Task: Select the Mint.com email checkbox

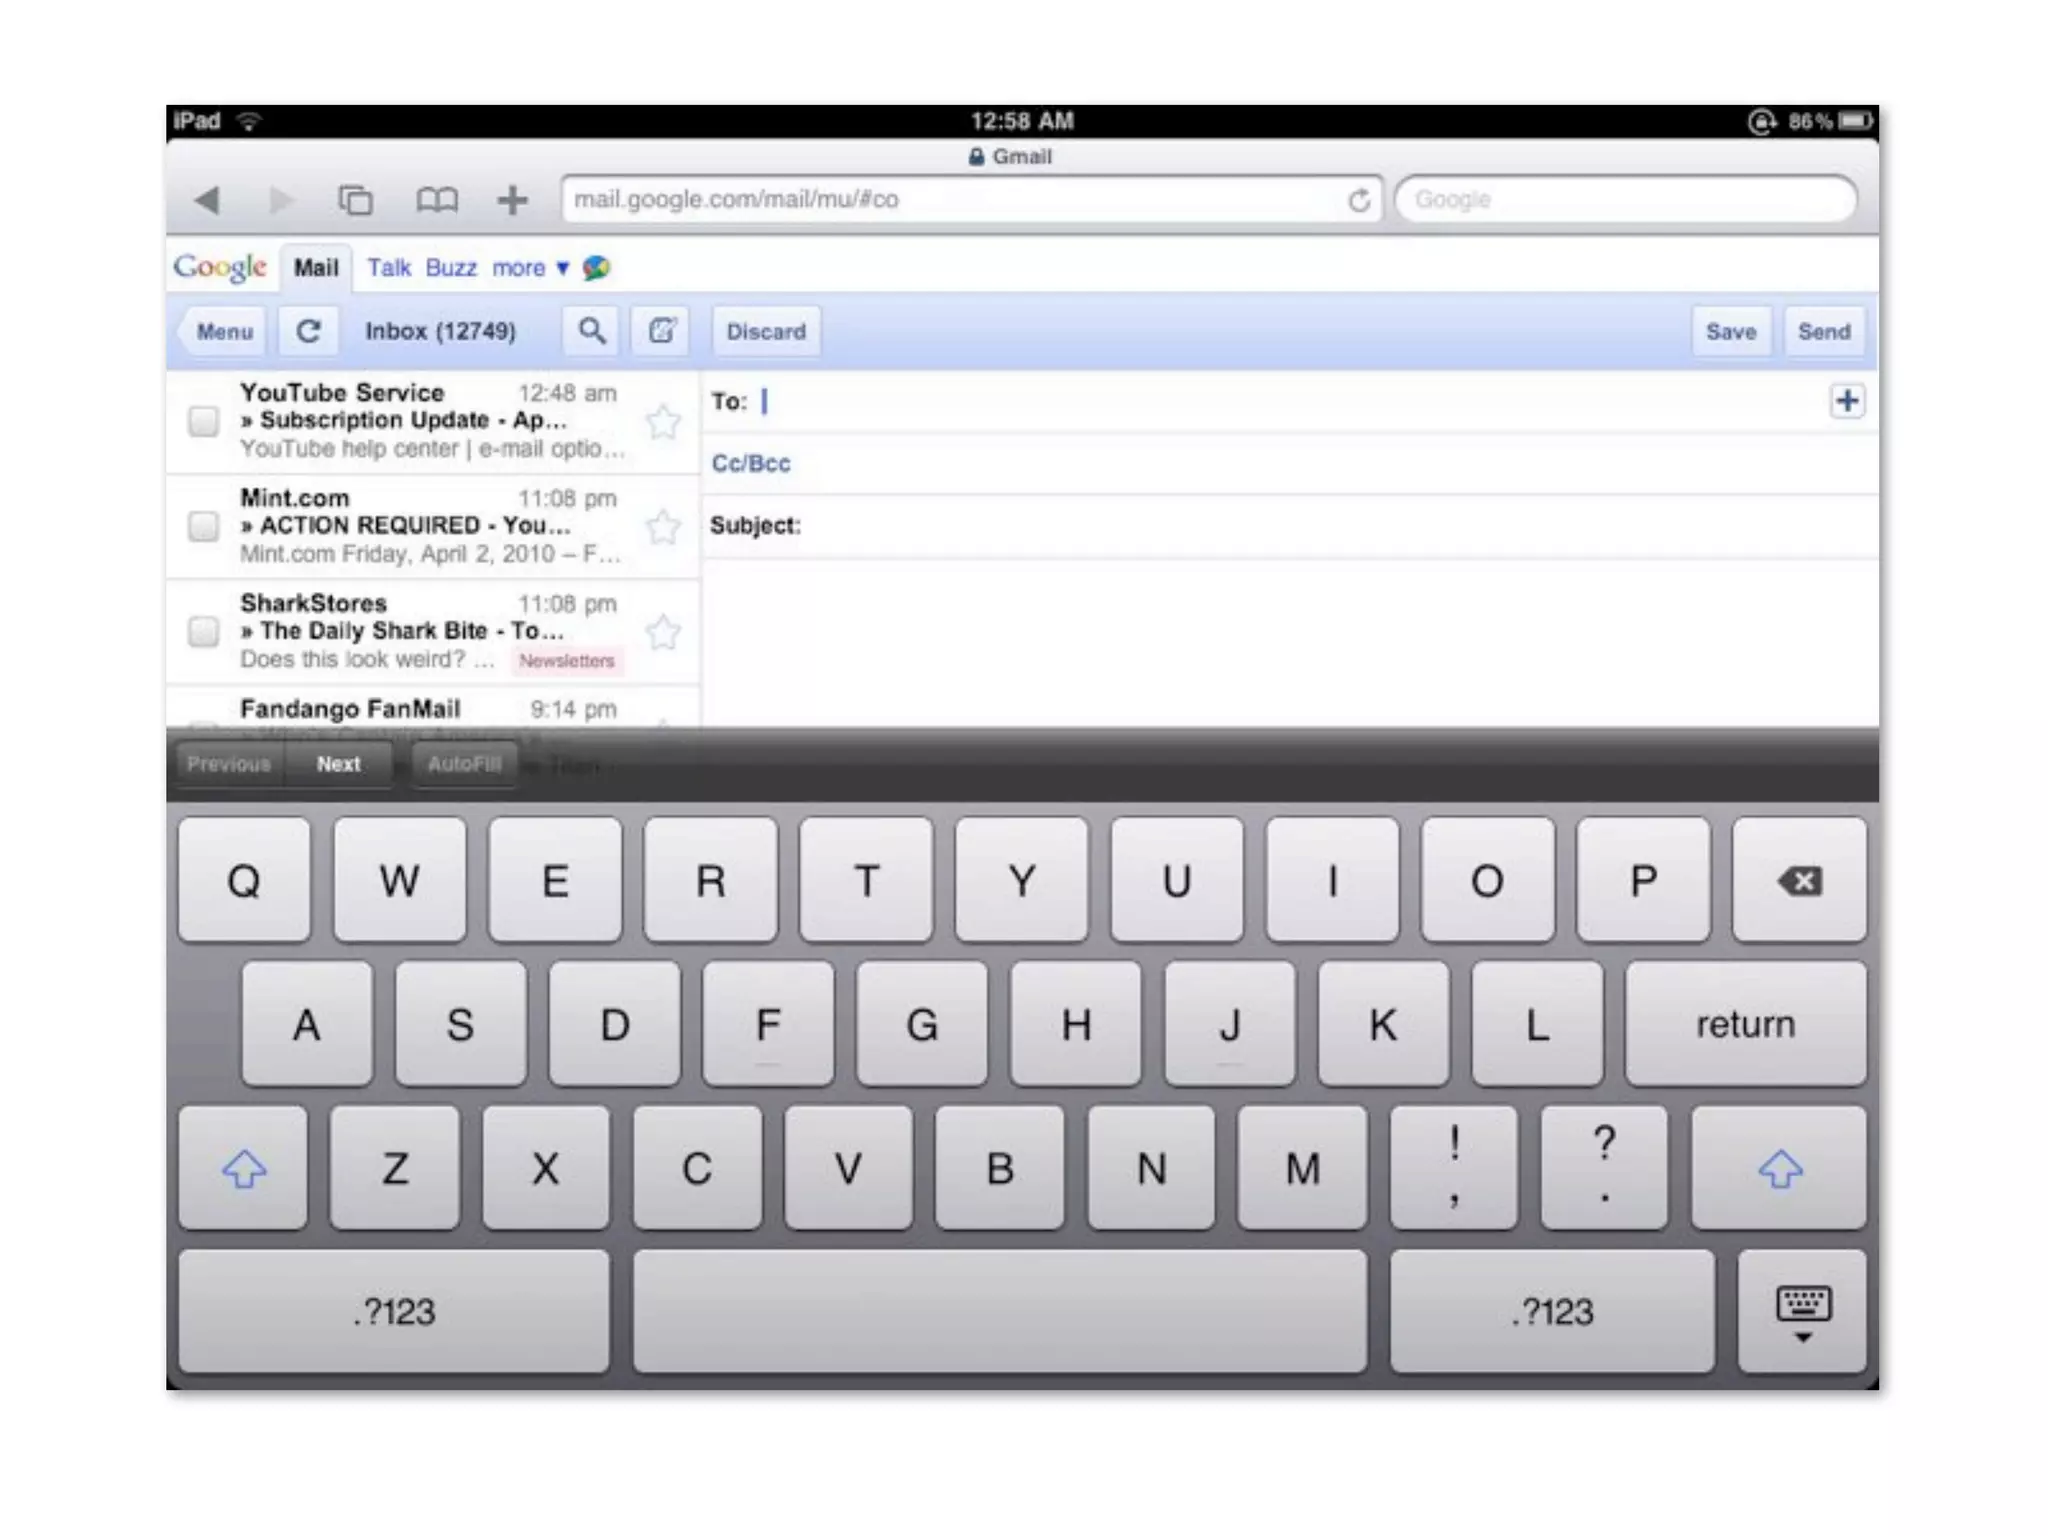Action: (204, 526)
